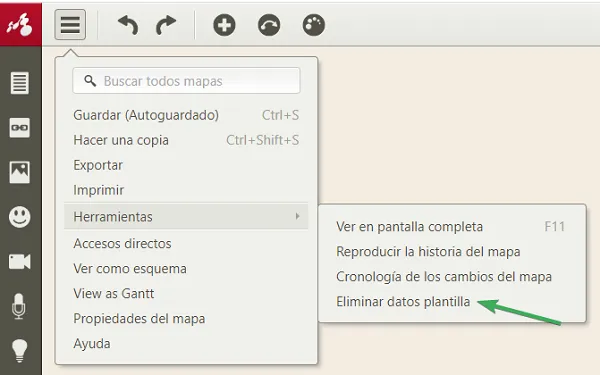Image resolution: width=600 pixels, height=375 pixels.
Task: Open the theme palette icon
Action: (x=314, y=25)
